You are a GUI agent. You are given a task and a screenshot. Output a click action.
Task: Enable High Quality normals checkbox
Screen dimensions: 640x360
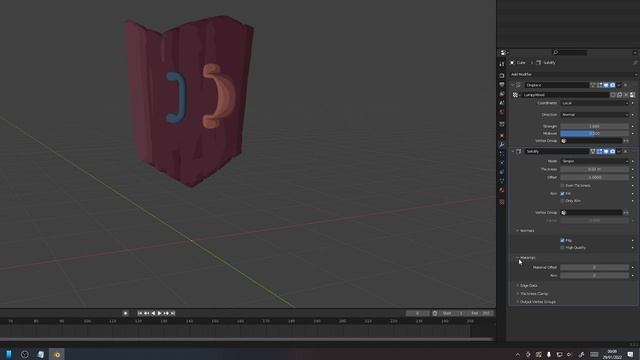point(562,247)
